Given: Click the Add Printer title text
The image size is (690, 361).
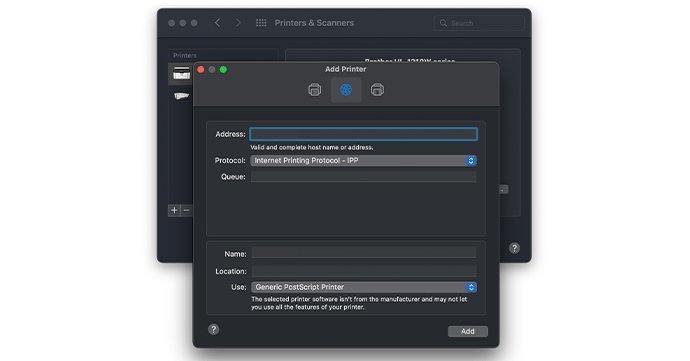Looking at the screenshot, I should click(x=345, y=69).
